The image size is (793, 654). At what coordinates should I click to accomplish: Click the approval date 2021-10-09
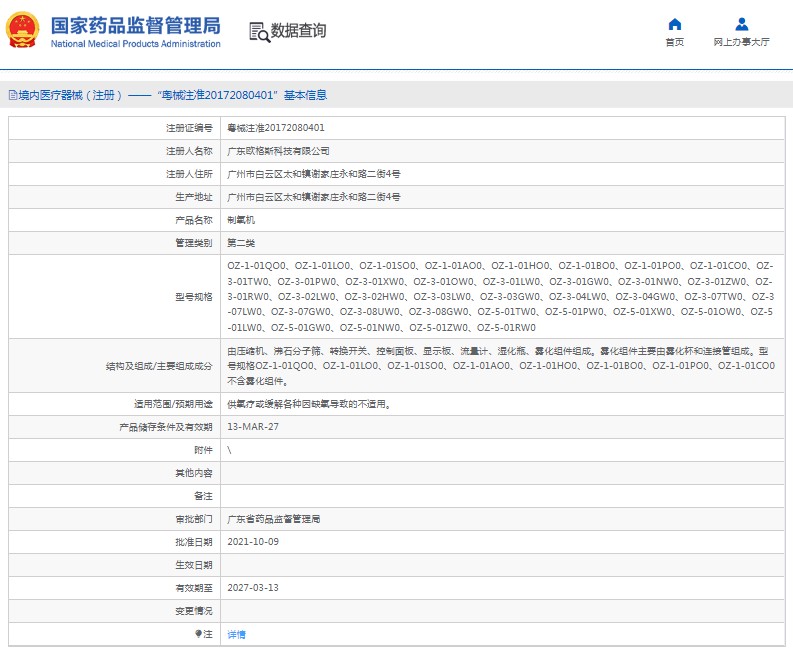click(x=253, y=542)
